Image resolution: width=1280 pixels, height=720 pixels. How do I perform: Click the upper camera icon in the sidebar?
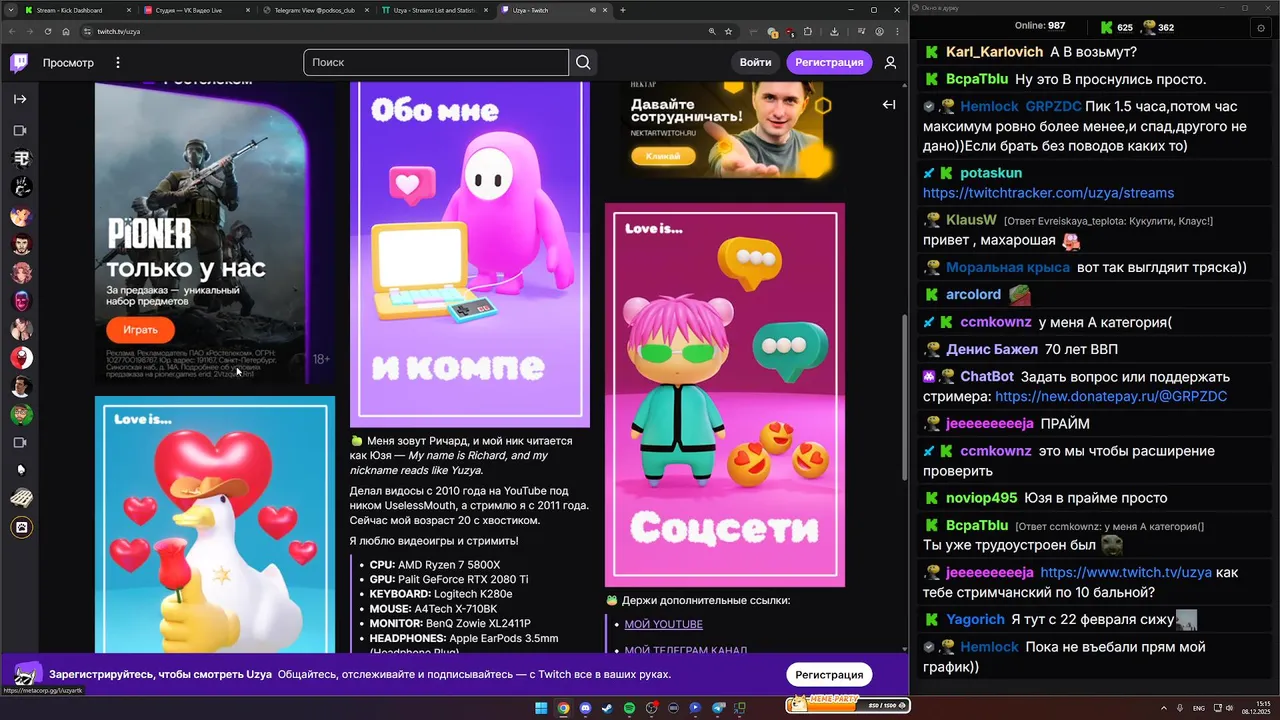coord(20,131)
